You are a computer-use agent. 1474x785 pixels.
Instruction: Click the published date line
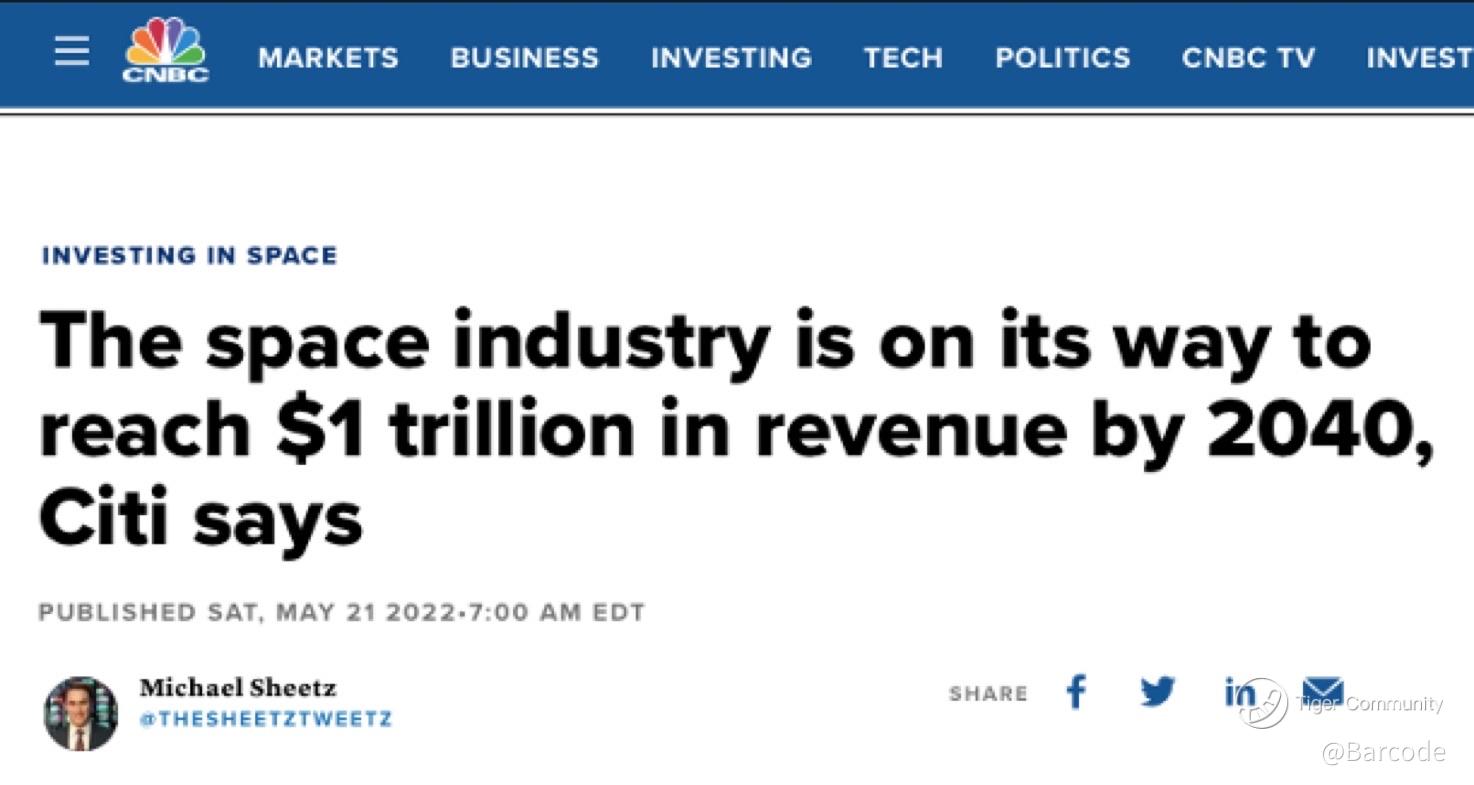tap(341, 612)
